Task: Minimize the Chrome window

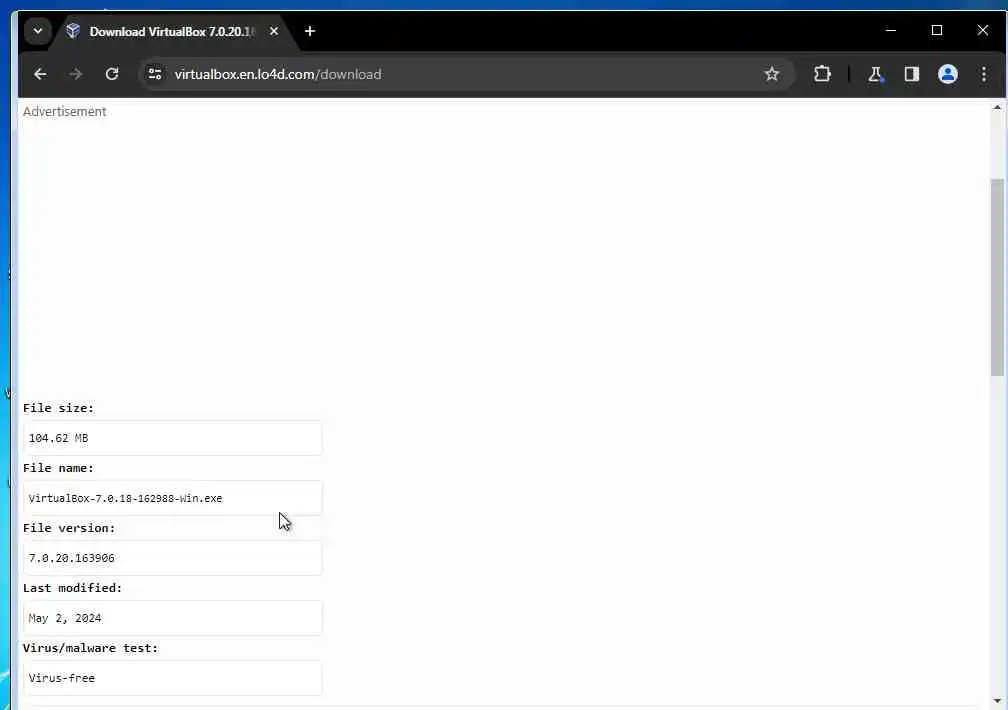Action: point(891,30)
